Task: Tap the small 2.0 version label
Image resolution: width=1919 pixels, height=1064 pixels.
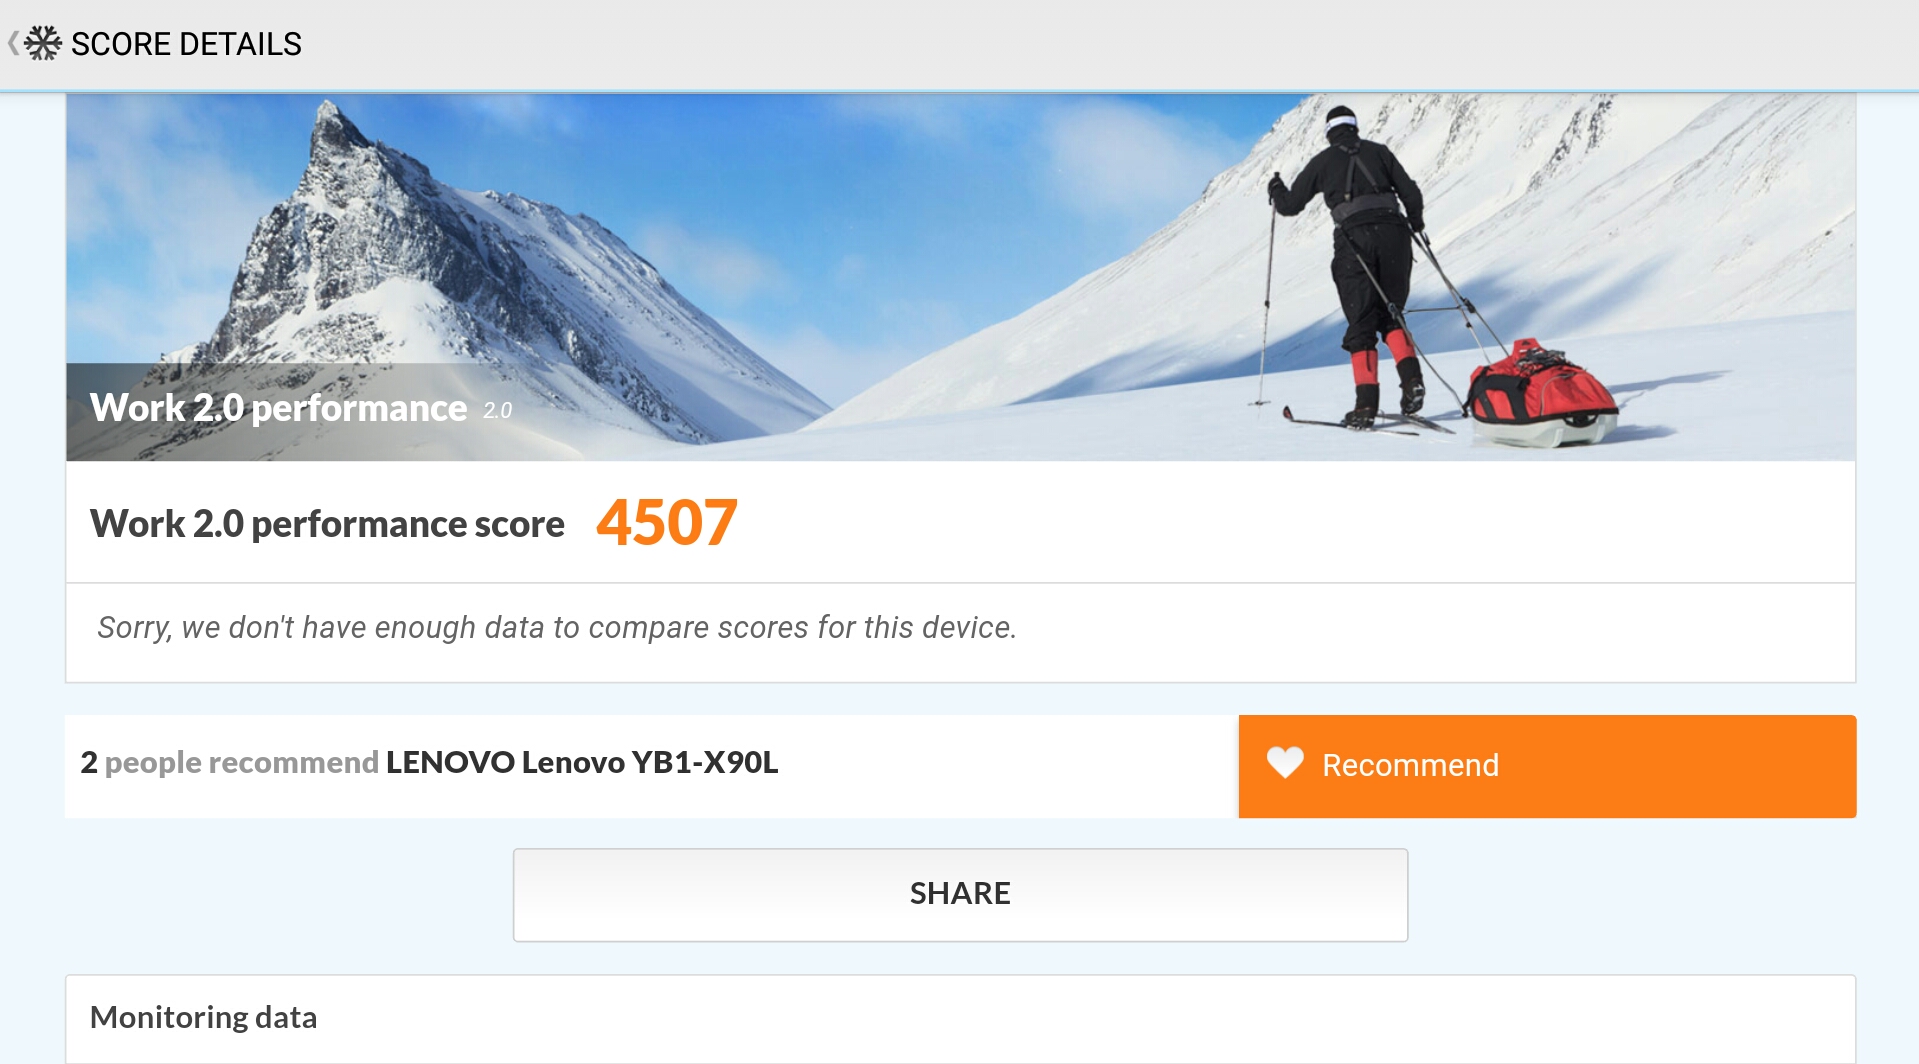Action: 497,410
